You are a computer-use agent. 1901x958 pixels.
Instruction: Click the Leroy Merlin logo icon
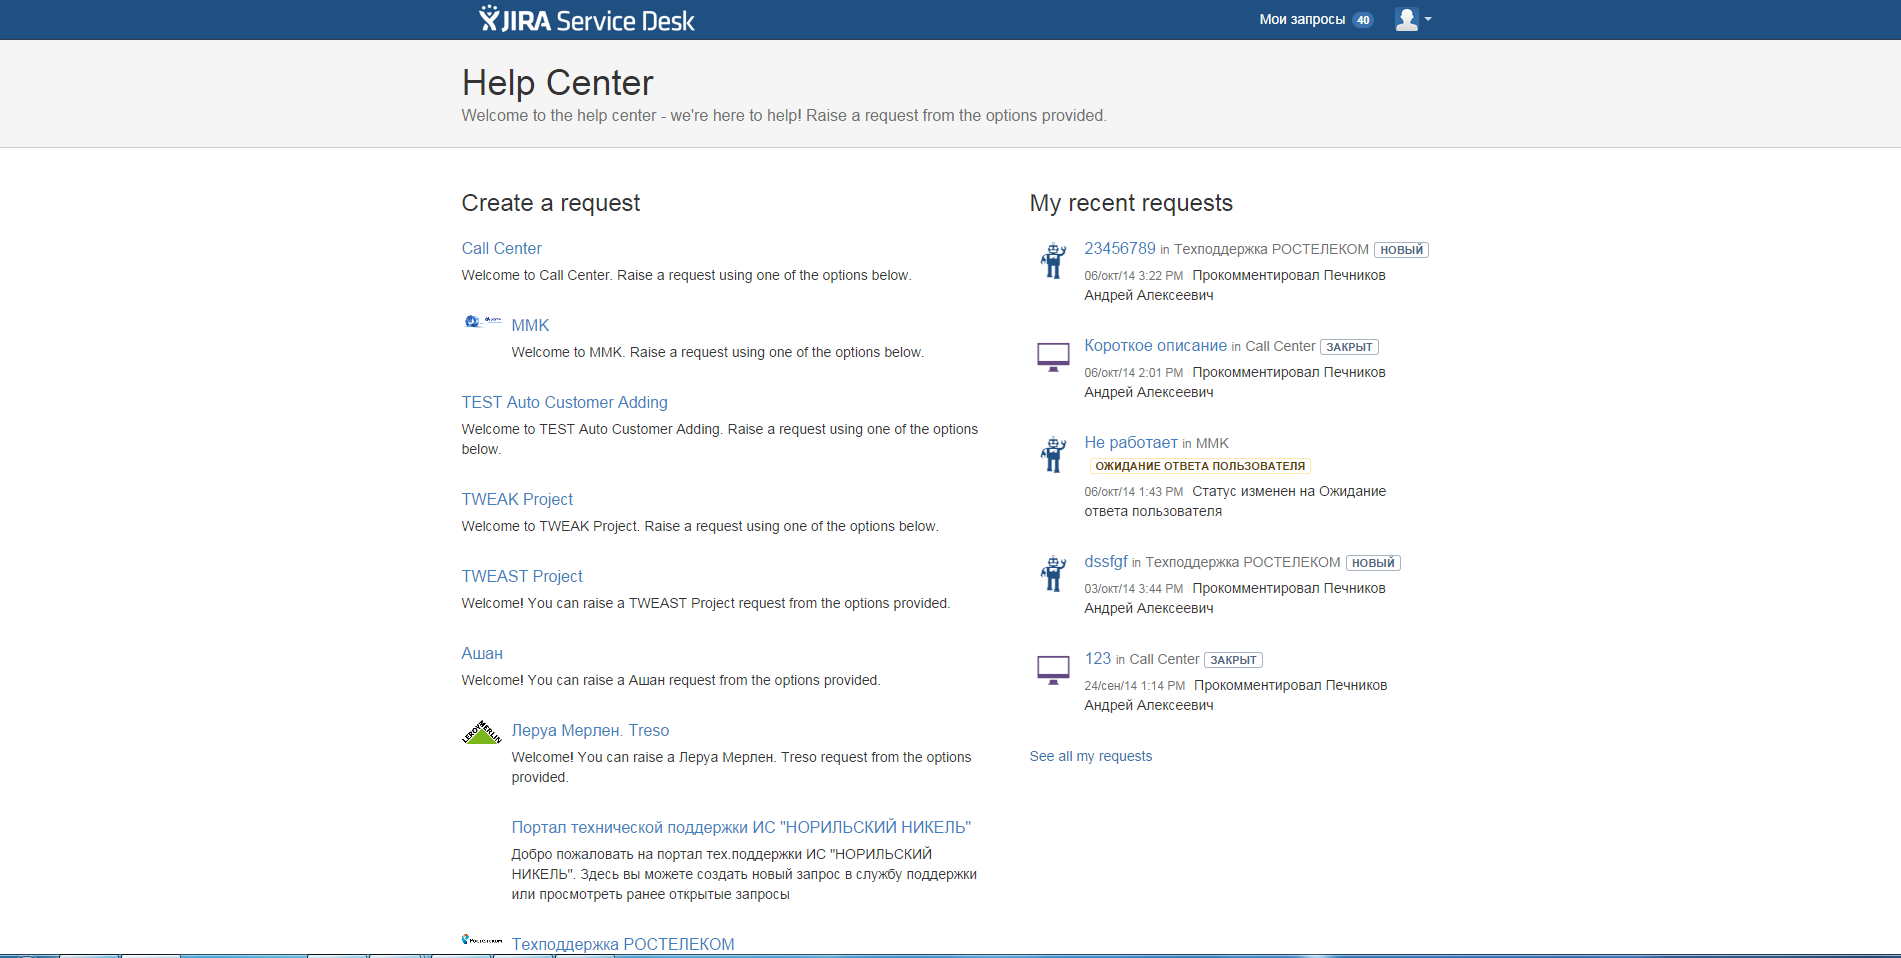[x=481, y=732]
